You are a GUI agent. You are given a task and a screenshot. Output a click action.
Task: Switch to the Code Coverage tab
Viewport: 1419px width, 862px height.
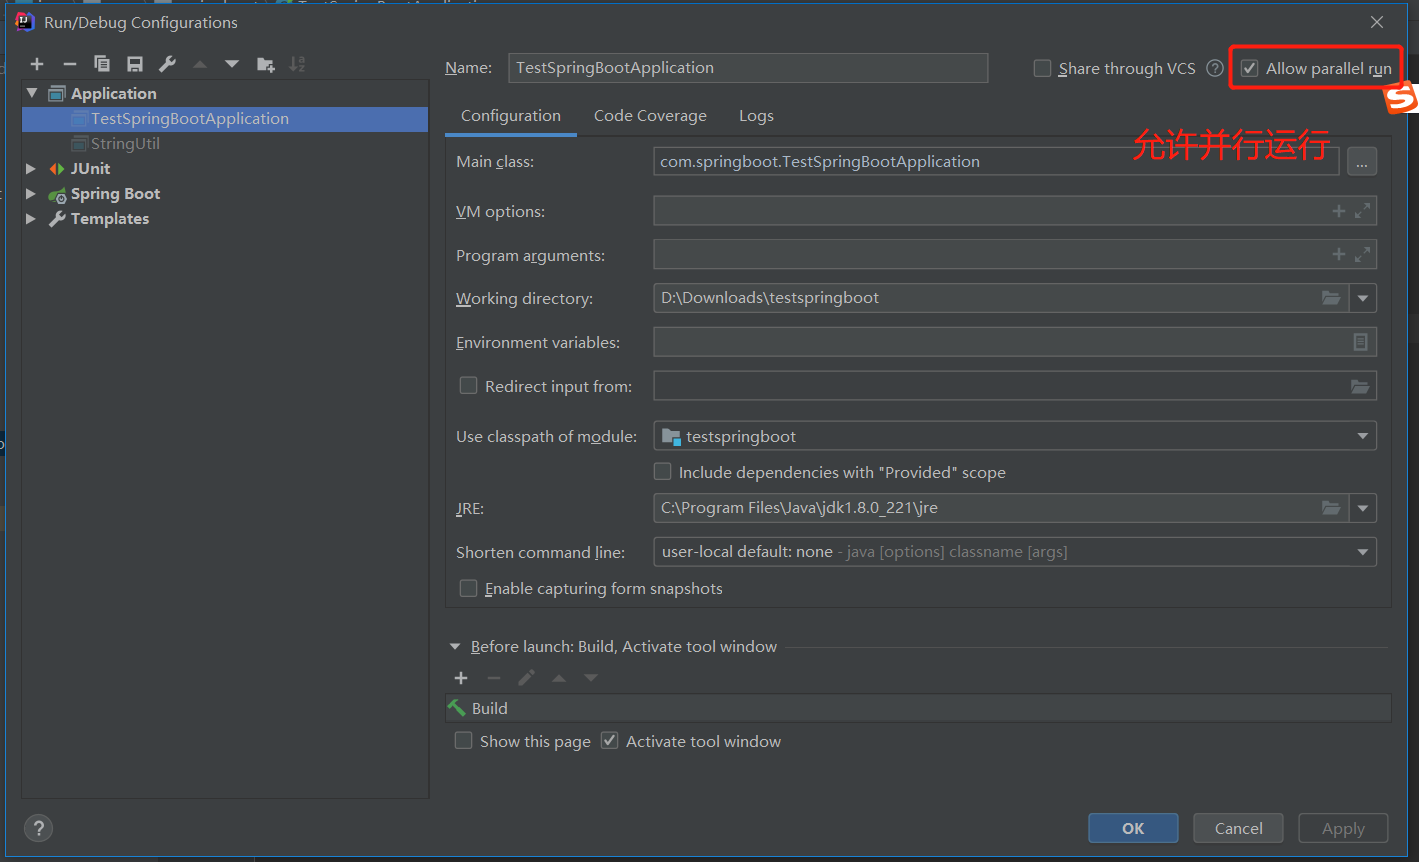click(x=650, y=115)
